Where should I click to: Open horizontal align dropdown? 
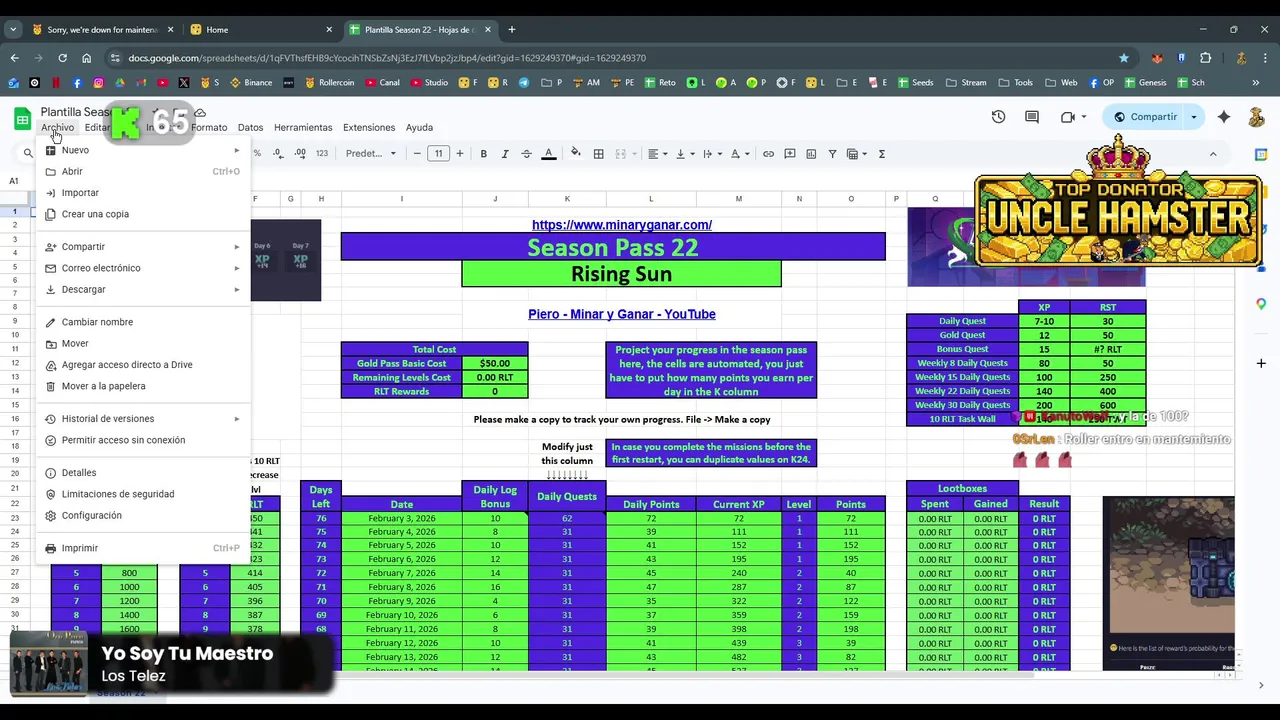[656, 154]
